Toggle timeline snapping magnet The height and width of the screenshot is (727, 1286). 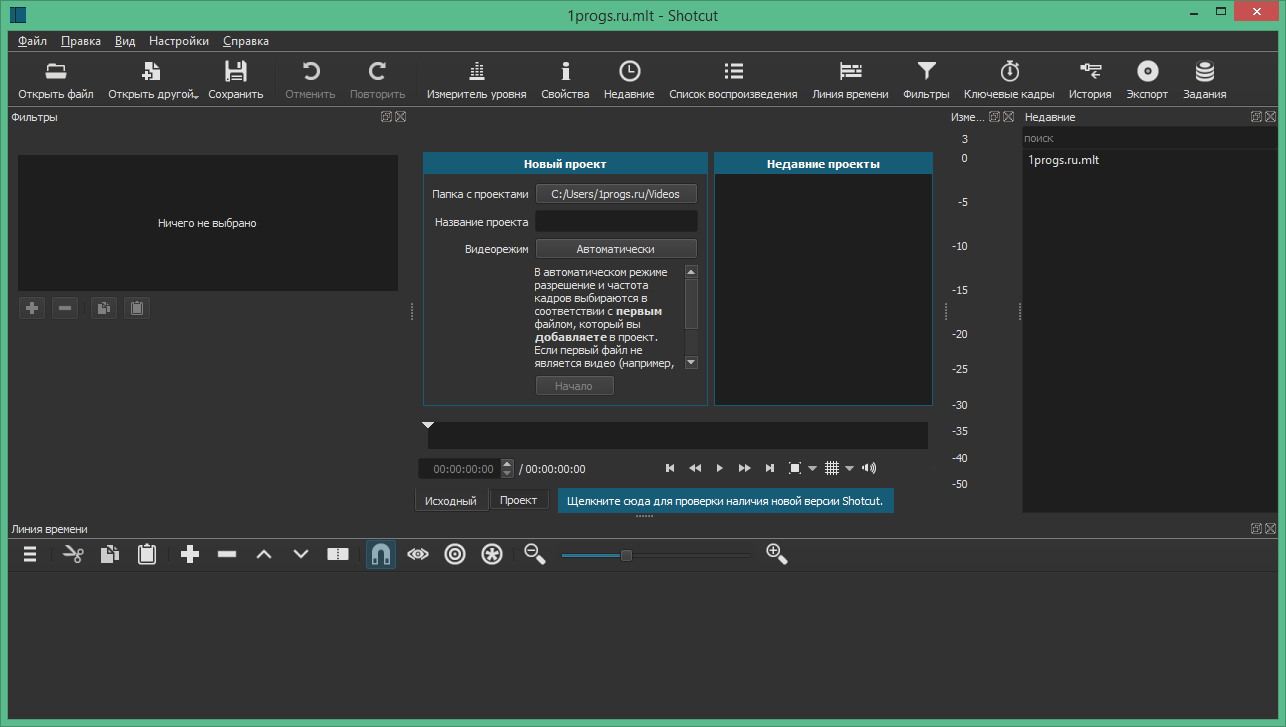[x=381, y=554]
